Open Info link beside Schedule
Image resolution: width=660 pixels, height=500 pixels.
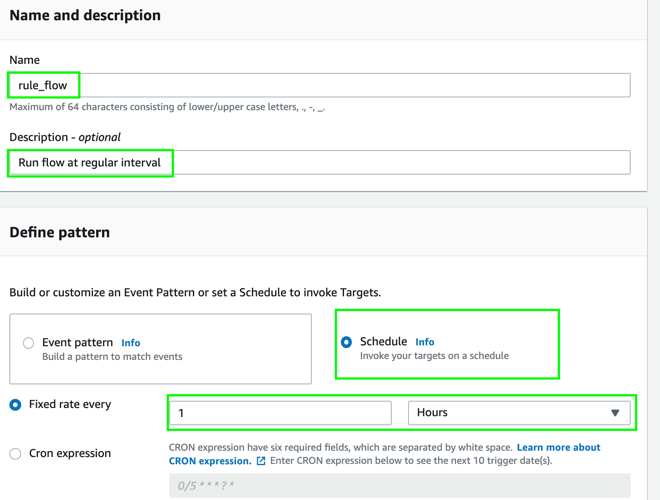tap(424, 342)
